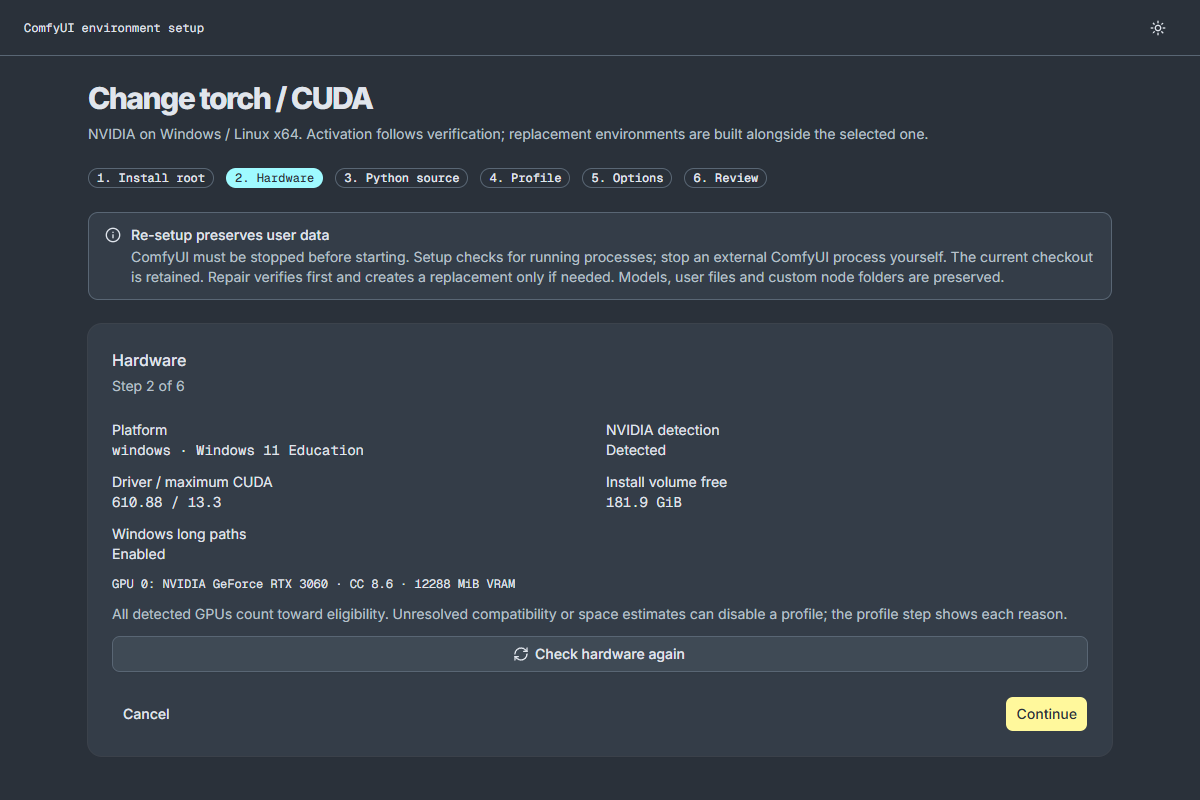The height and width of the screenshot is (800, 1200).
Task: Go to the 4. Profile step
Action: (525, 178)
